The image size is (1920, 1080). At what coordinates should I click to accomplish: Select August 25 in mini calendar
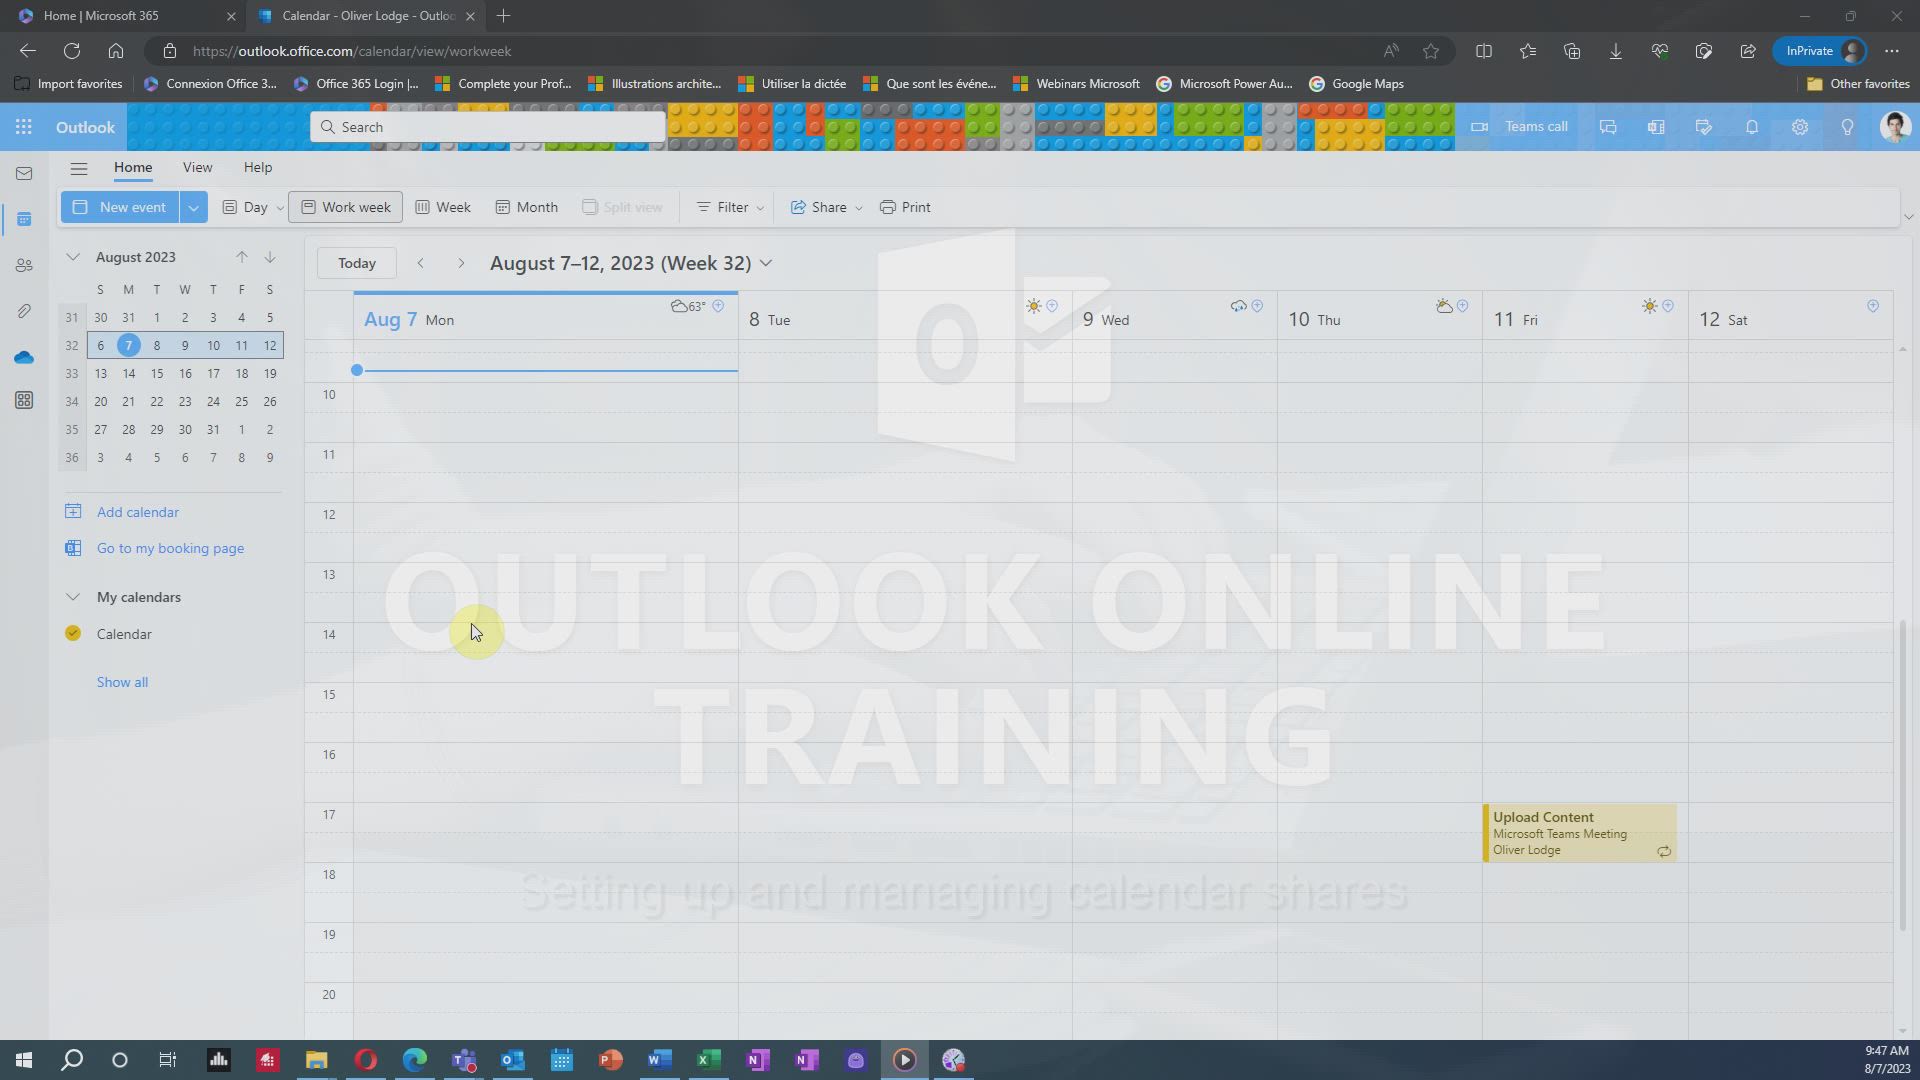click(x=241, y=402)
